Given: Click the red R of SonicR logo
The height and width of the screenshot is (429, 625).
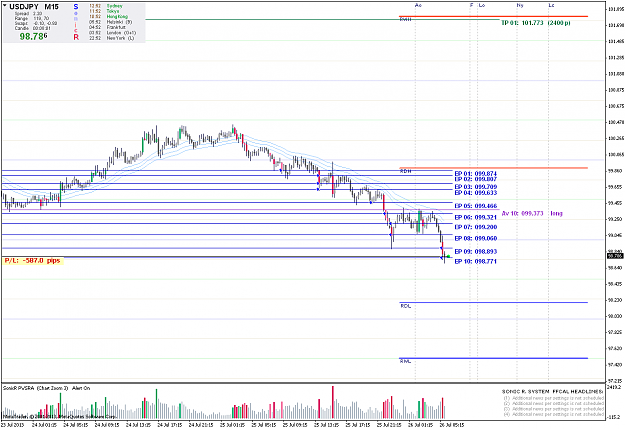Looking at the screenshot, I should [x=76, y=37].
